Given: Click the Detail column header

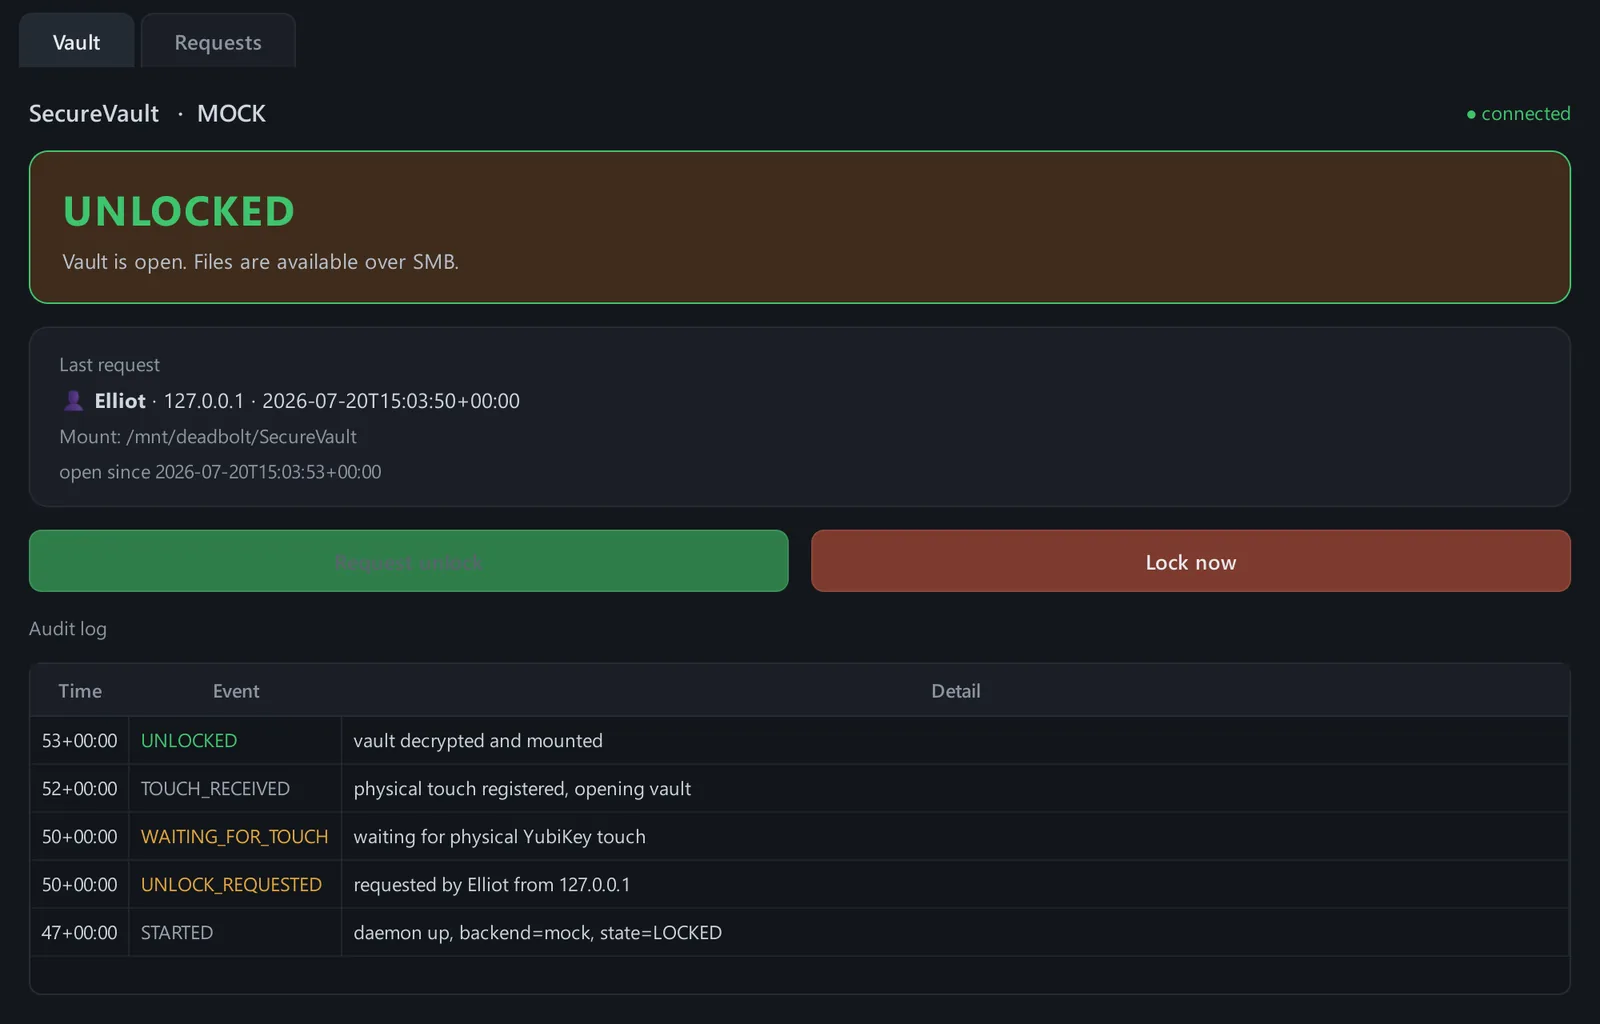Looking at the screenshot, I should (x=956, y=691).
